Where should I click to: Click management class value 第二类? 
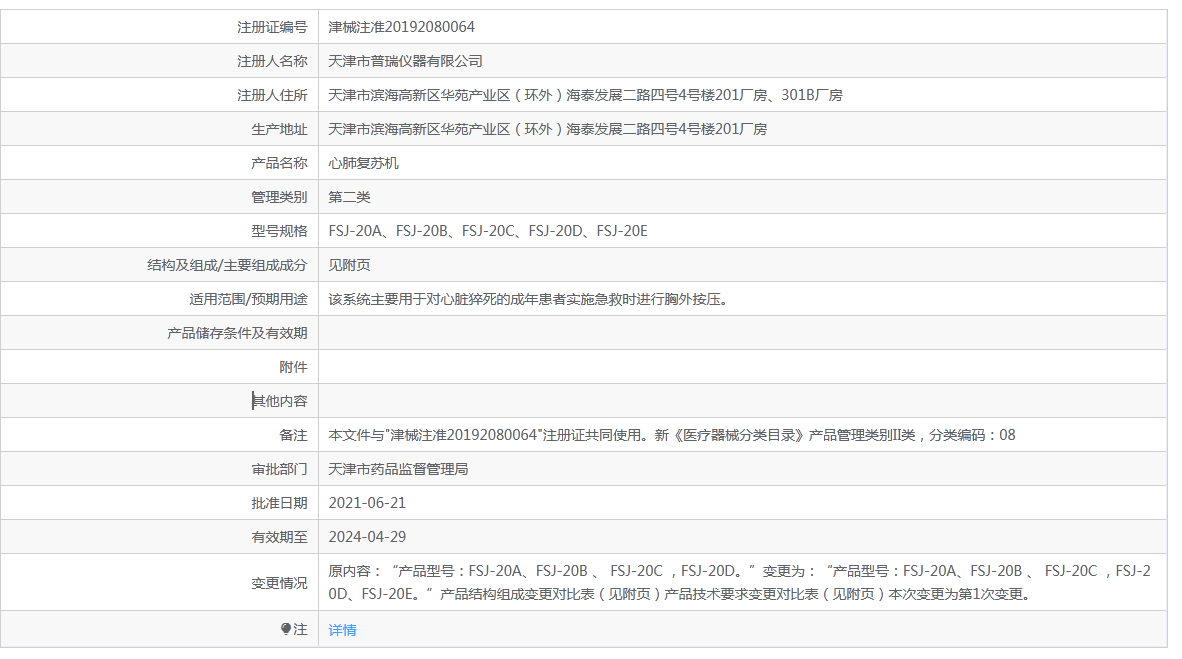(x=349, y=197)
